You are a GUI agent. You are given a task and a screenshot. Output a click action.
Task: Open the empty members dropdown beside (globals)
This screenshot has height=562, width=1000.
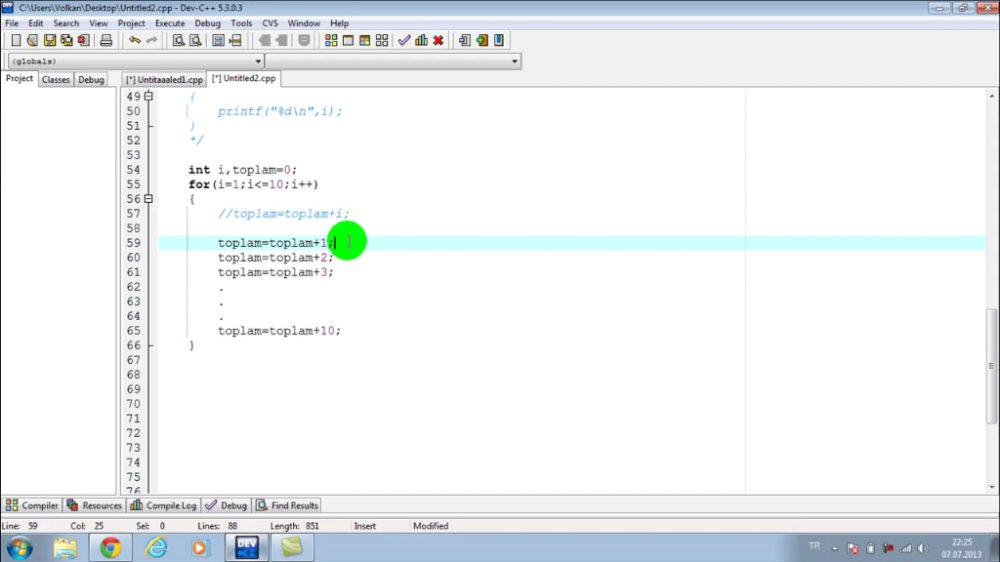(393, 61)
